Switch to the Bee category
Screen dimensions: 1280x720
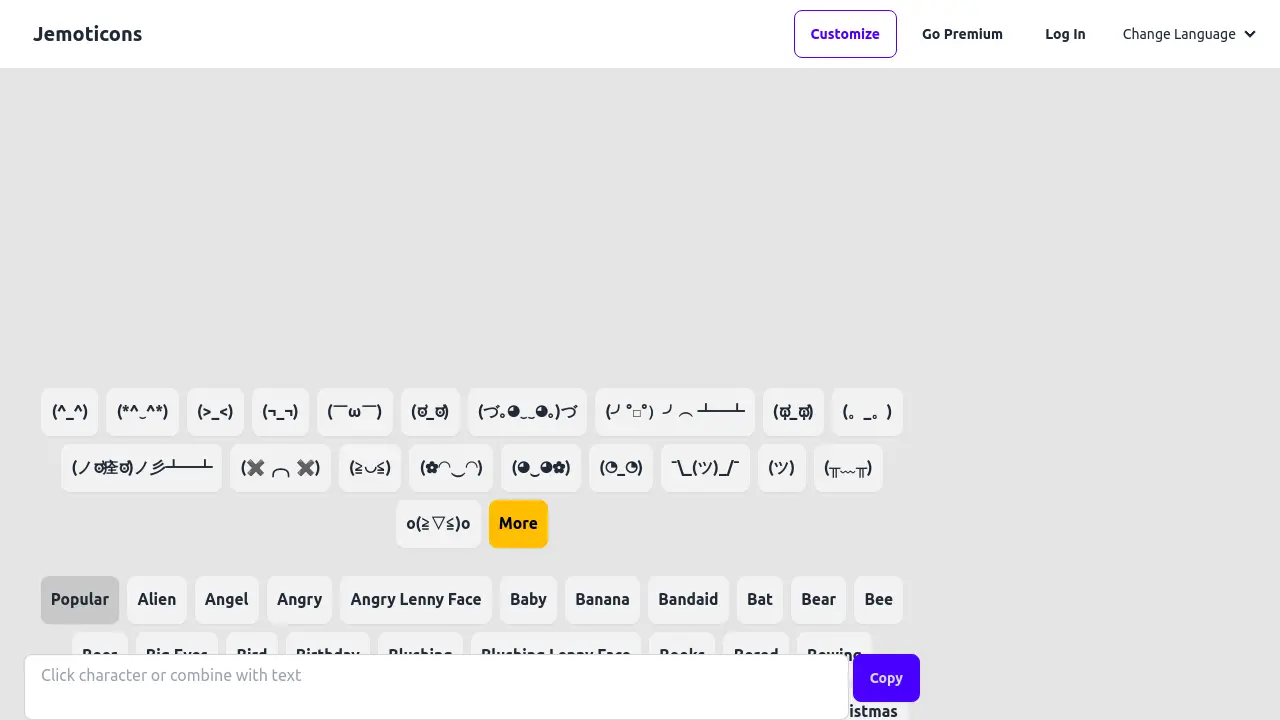click(x=879, y=600)
